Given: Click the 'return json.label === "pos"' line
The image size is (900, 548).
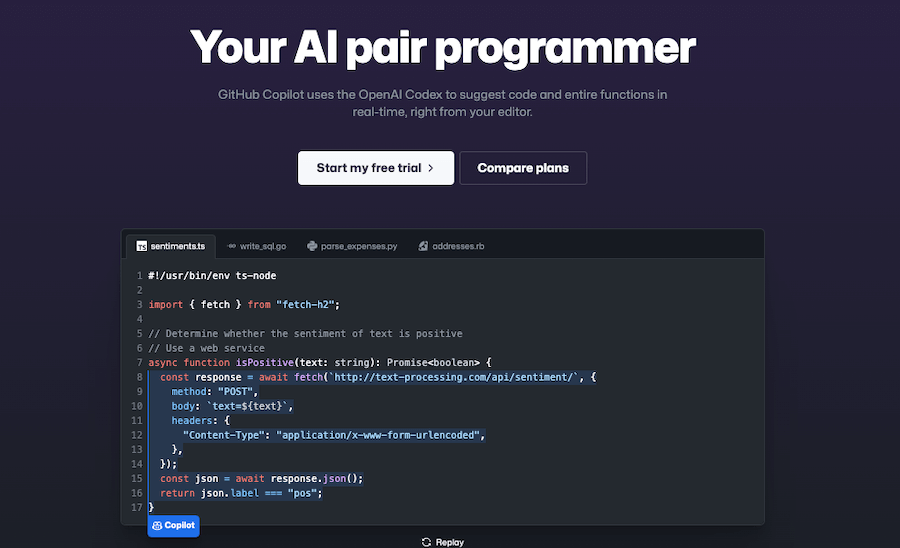Looking at the screenshot, I should pyautogui.click(x=241, y=493).
